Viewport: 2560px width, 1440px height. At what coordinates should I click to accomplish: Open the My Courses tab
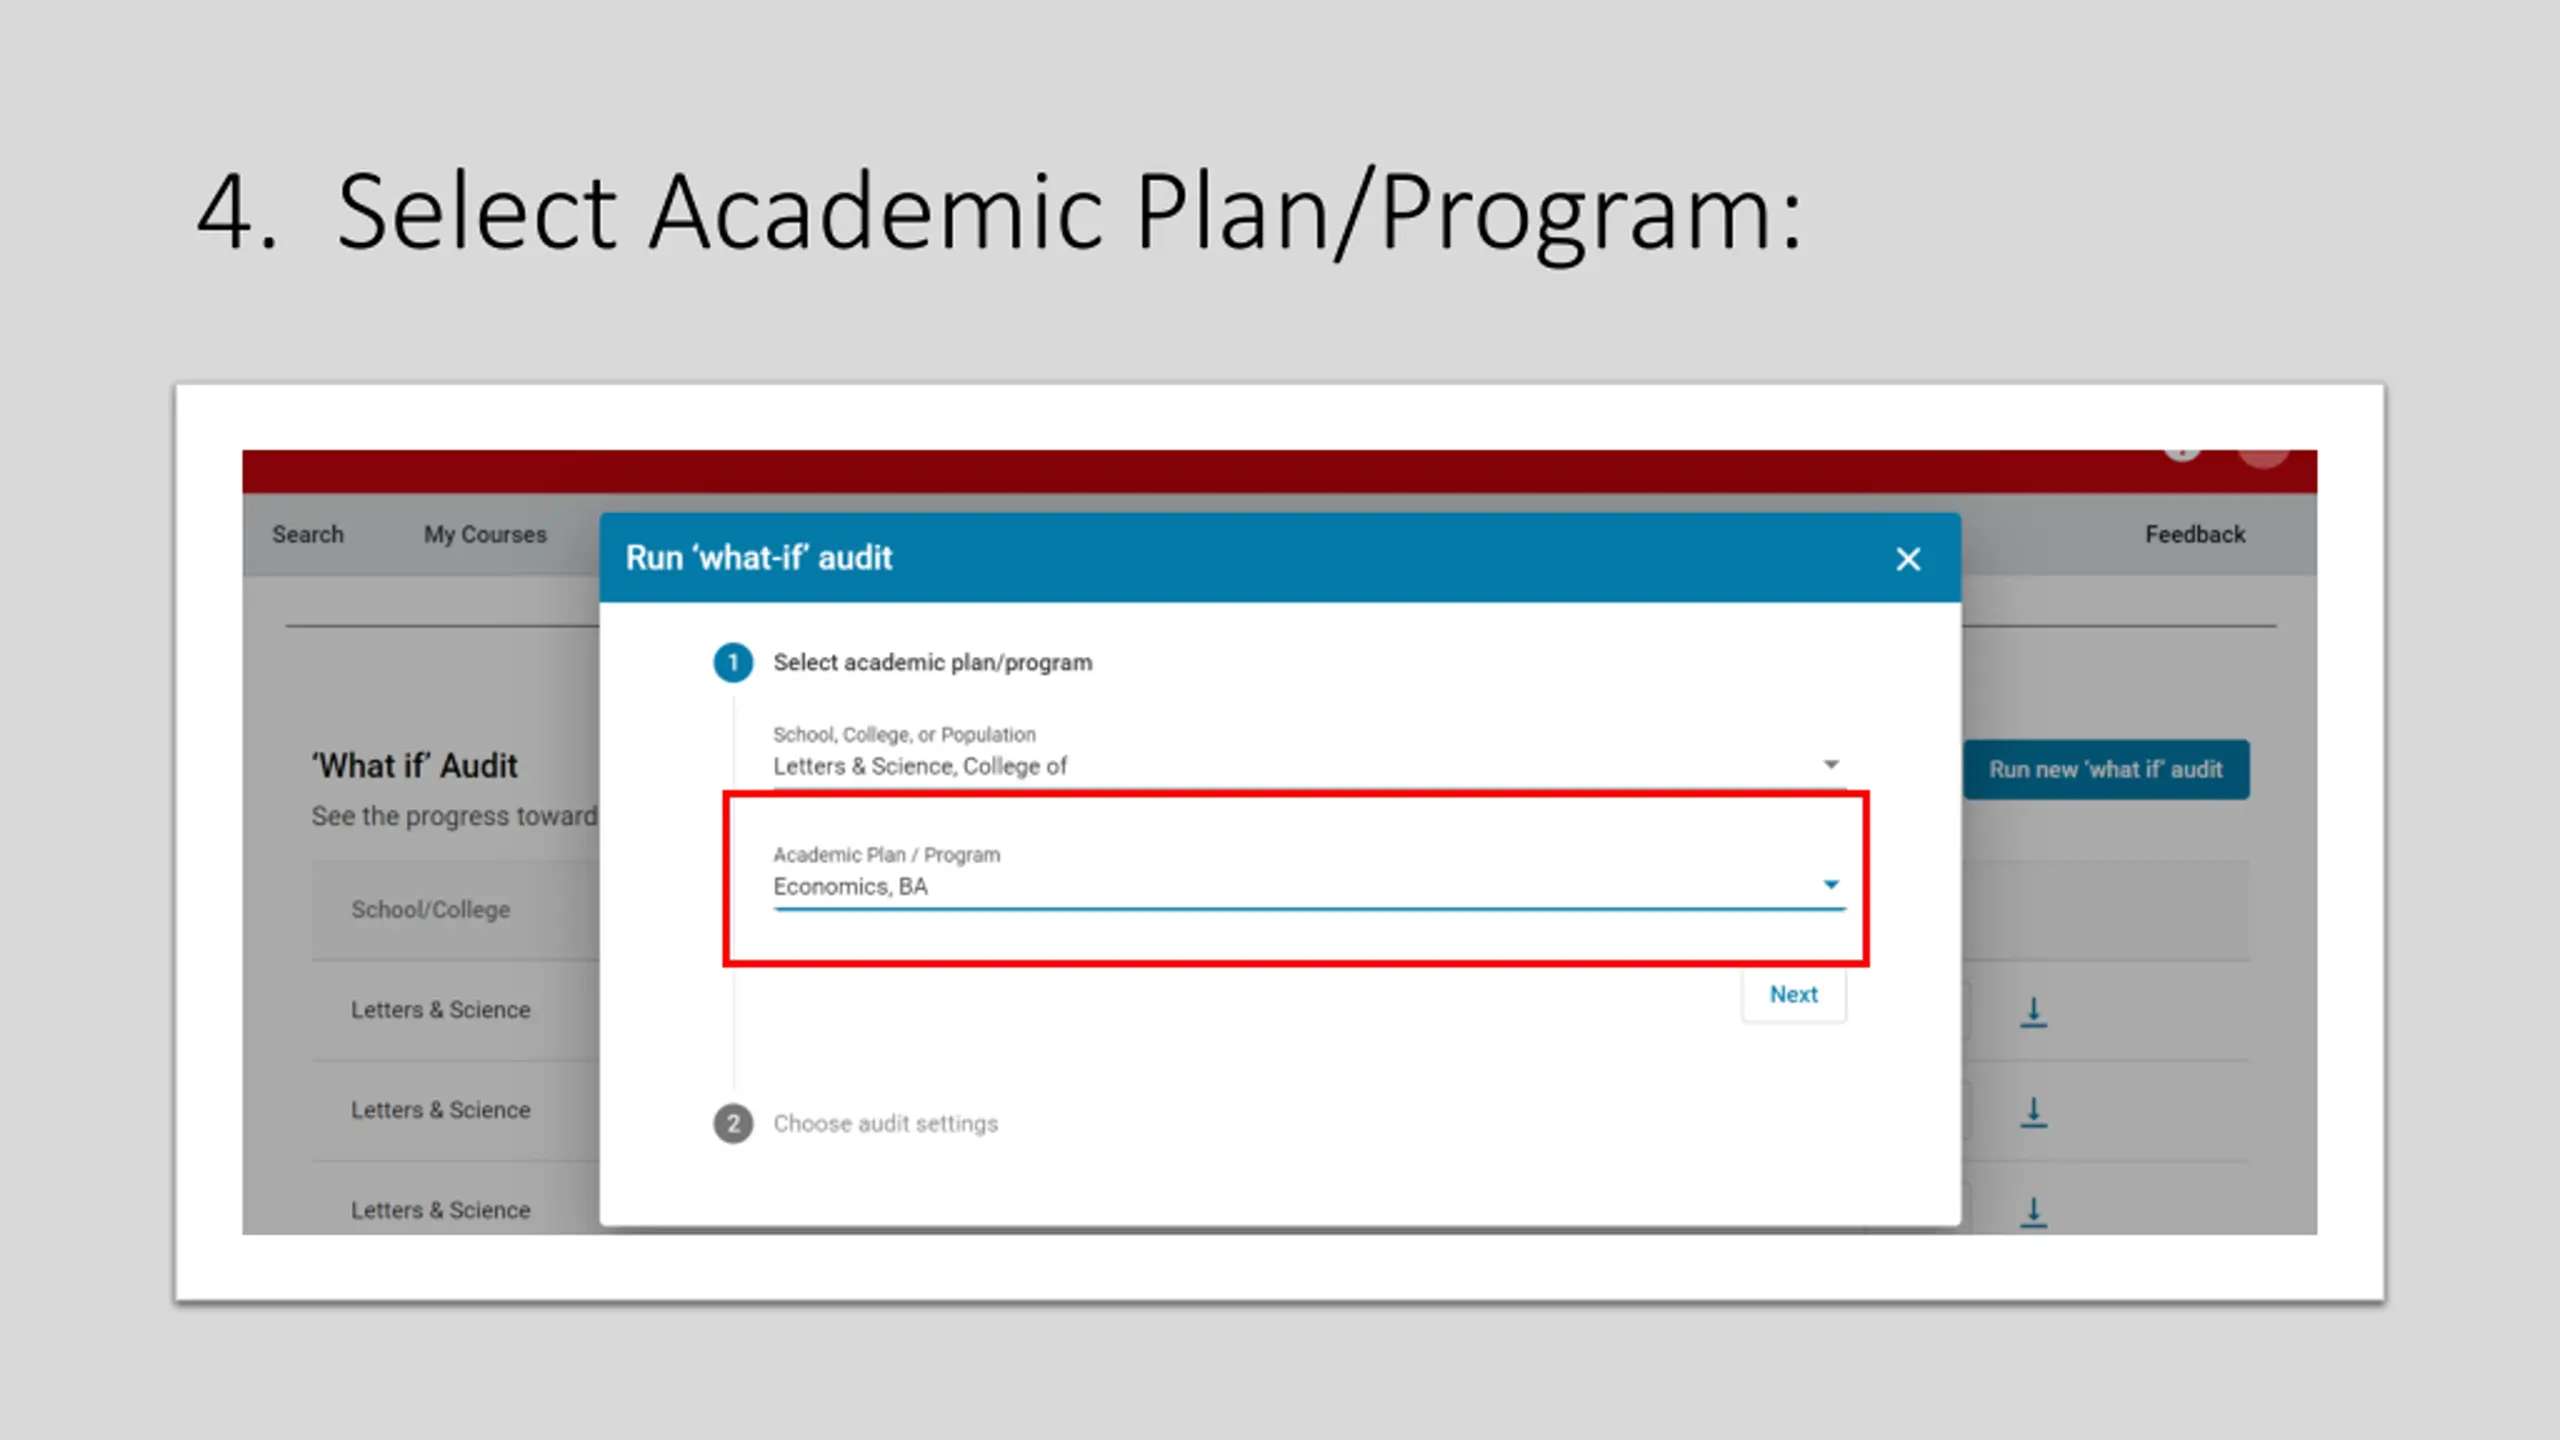[485, 534]
